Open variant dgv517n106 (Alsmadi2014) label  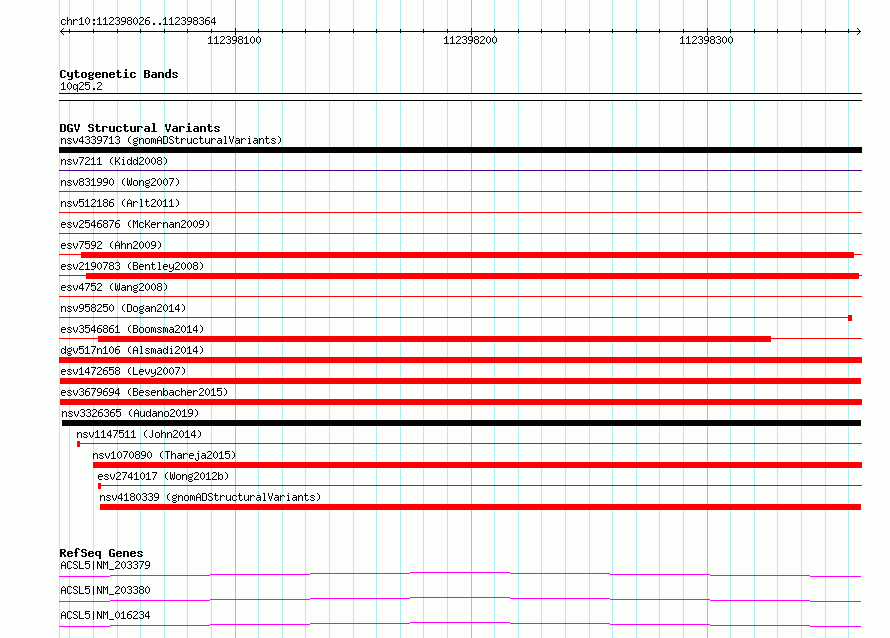coord(132,350)
